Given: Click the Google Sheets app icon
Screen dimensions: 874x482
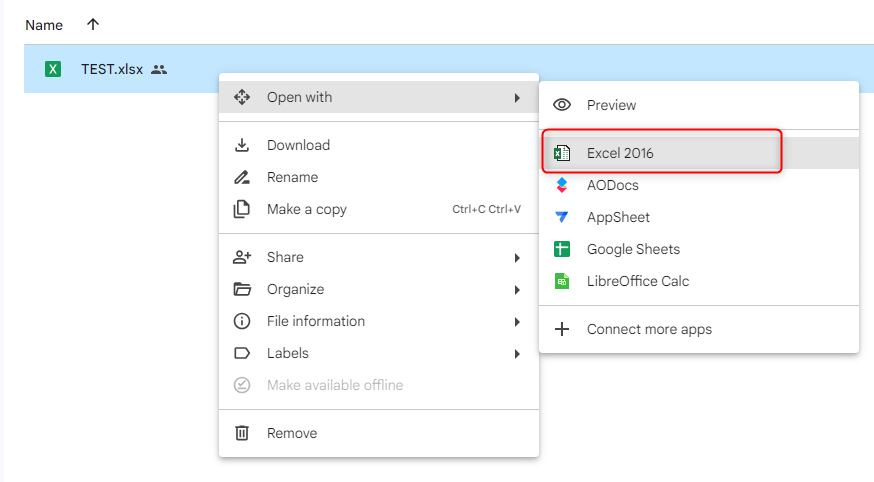Looking at the screenshot, I should pos(562,249).
